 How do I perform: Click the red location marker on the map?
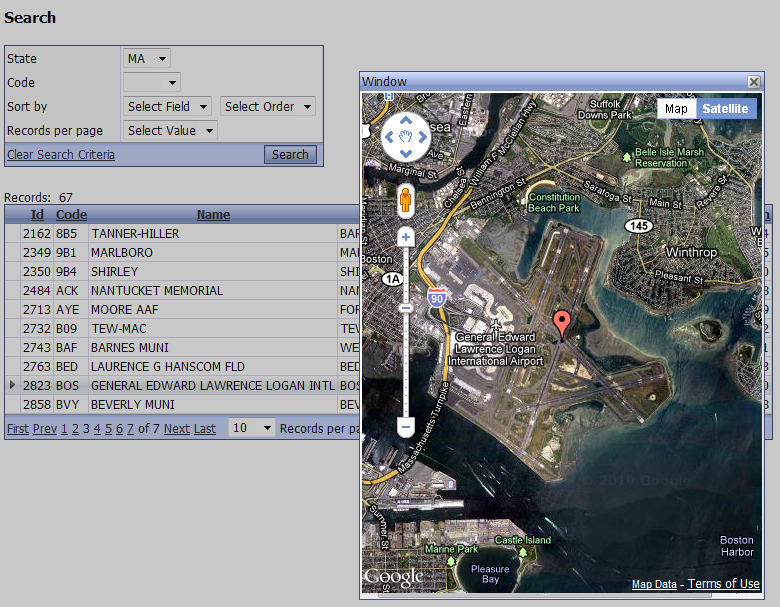pos(562,325)
